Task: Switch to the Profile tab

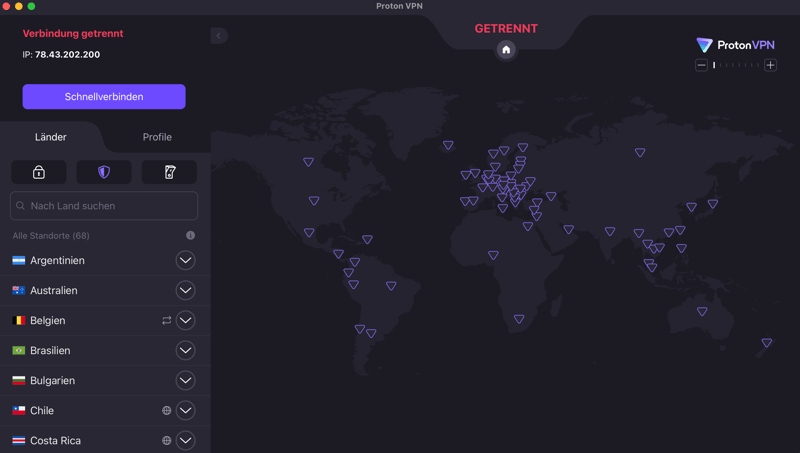Action: pyautogui.click(x=157, y=137)
